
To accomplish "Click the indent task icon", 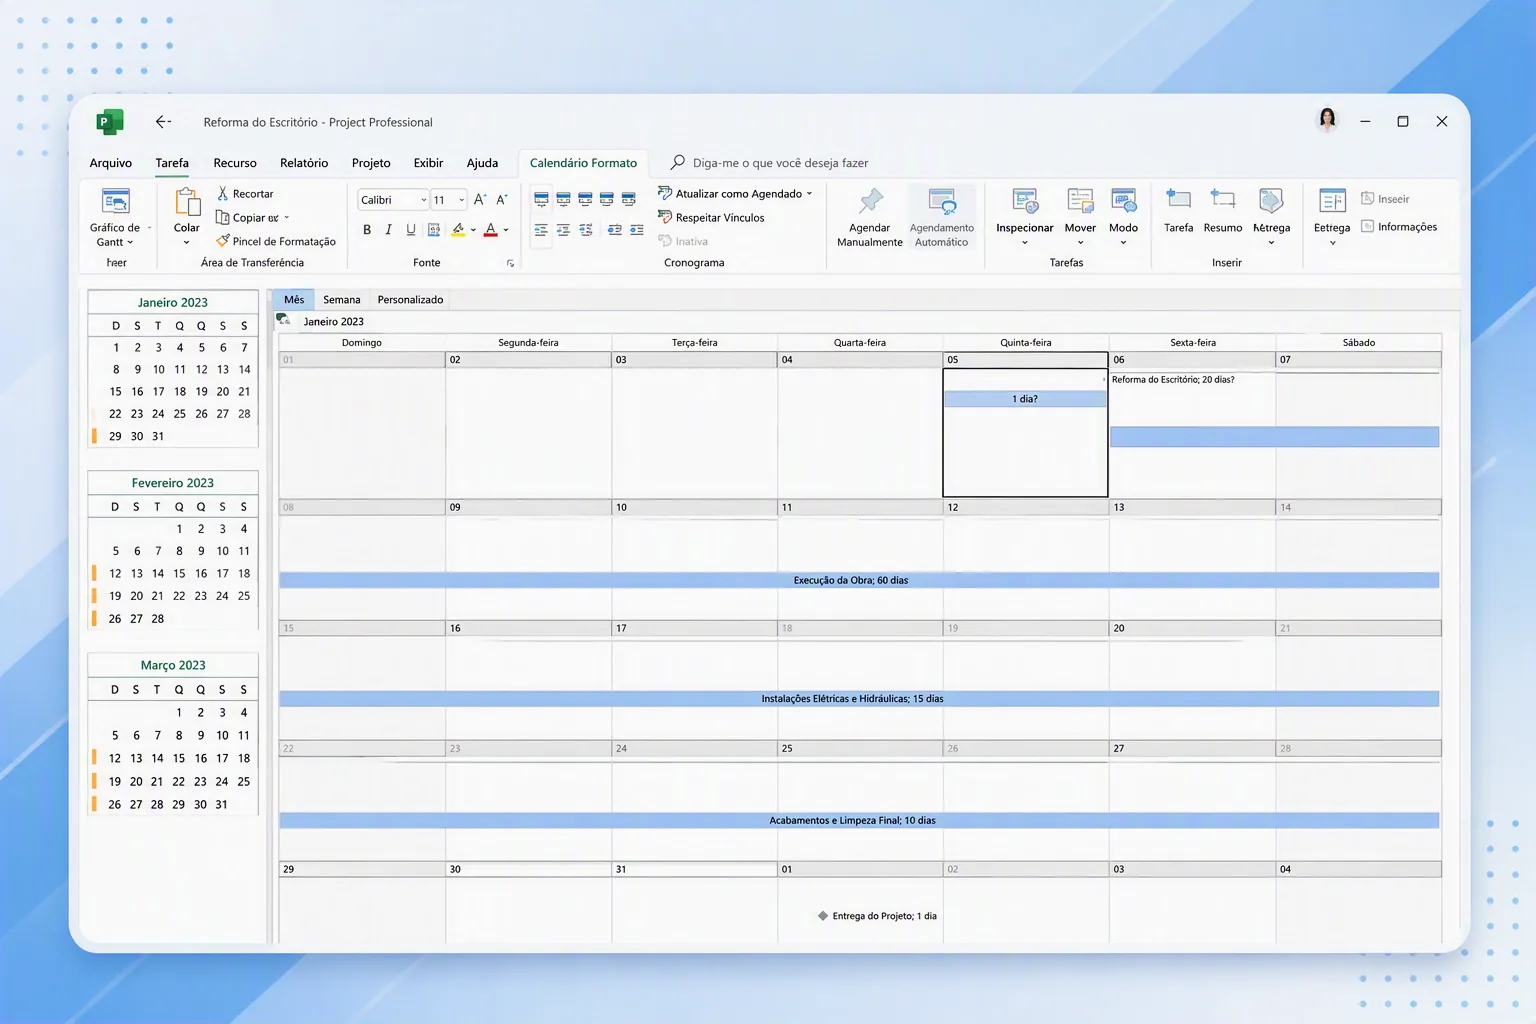I will (563, 230).
